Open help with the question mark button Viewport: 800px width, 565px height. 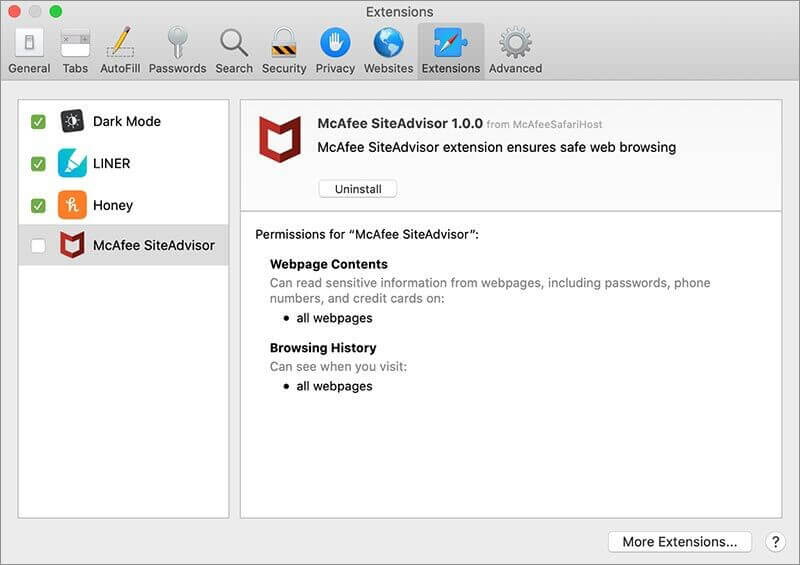pyautogui.click(x=775, y=542)
